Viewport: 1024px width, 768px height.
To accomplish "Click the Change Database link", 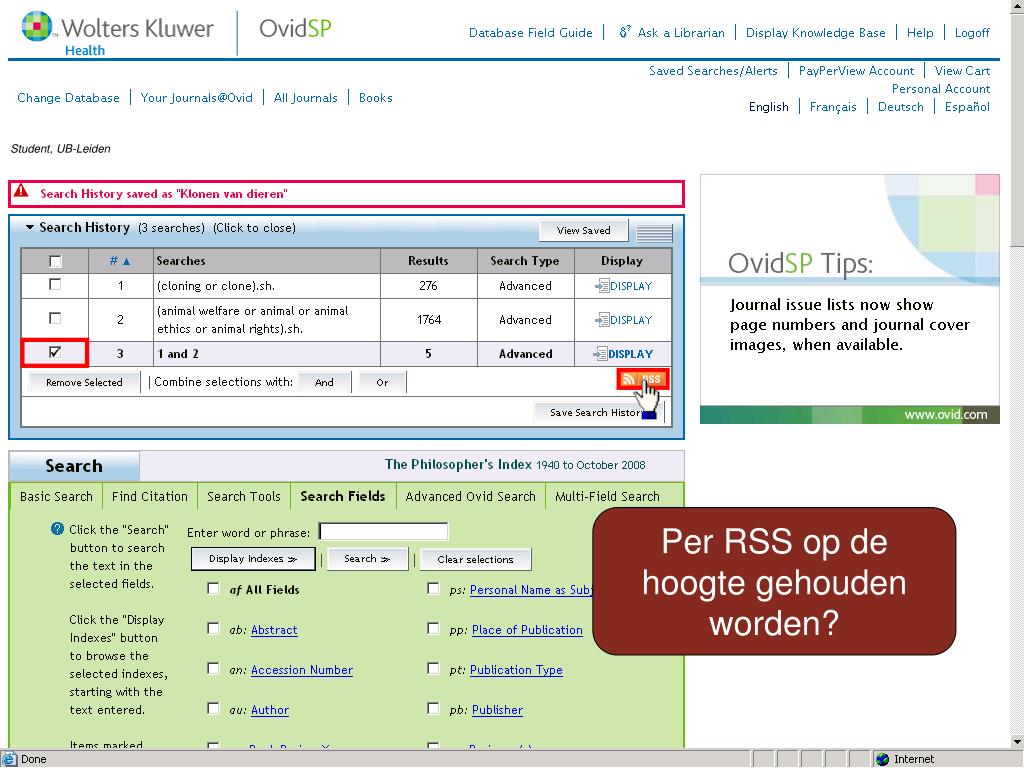I will coord(69,98).
